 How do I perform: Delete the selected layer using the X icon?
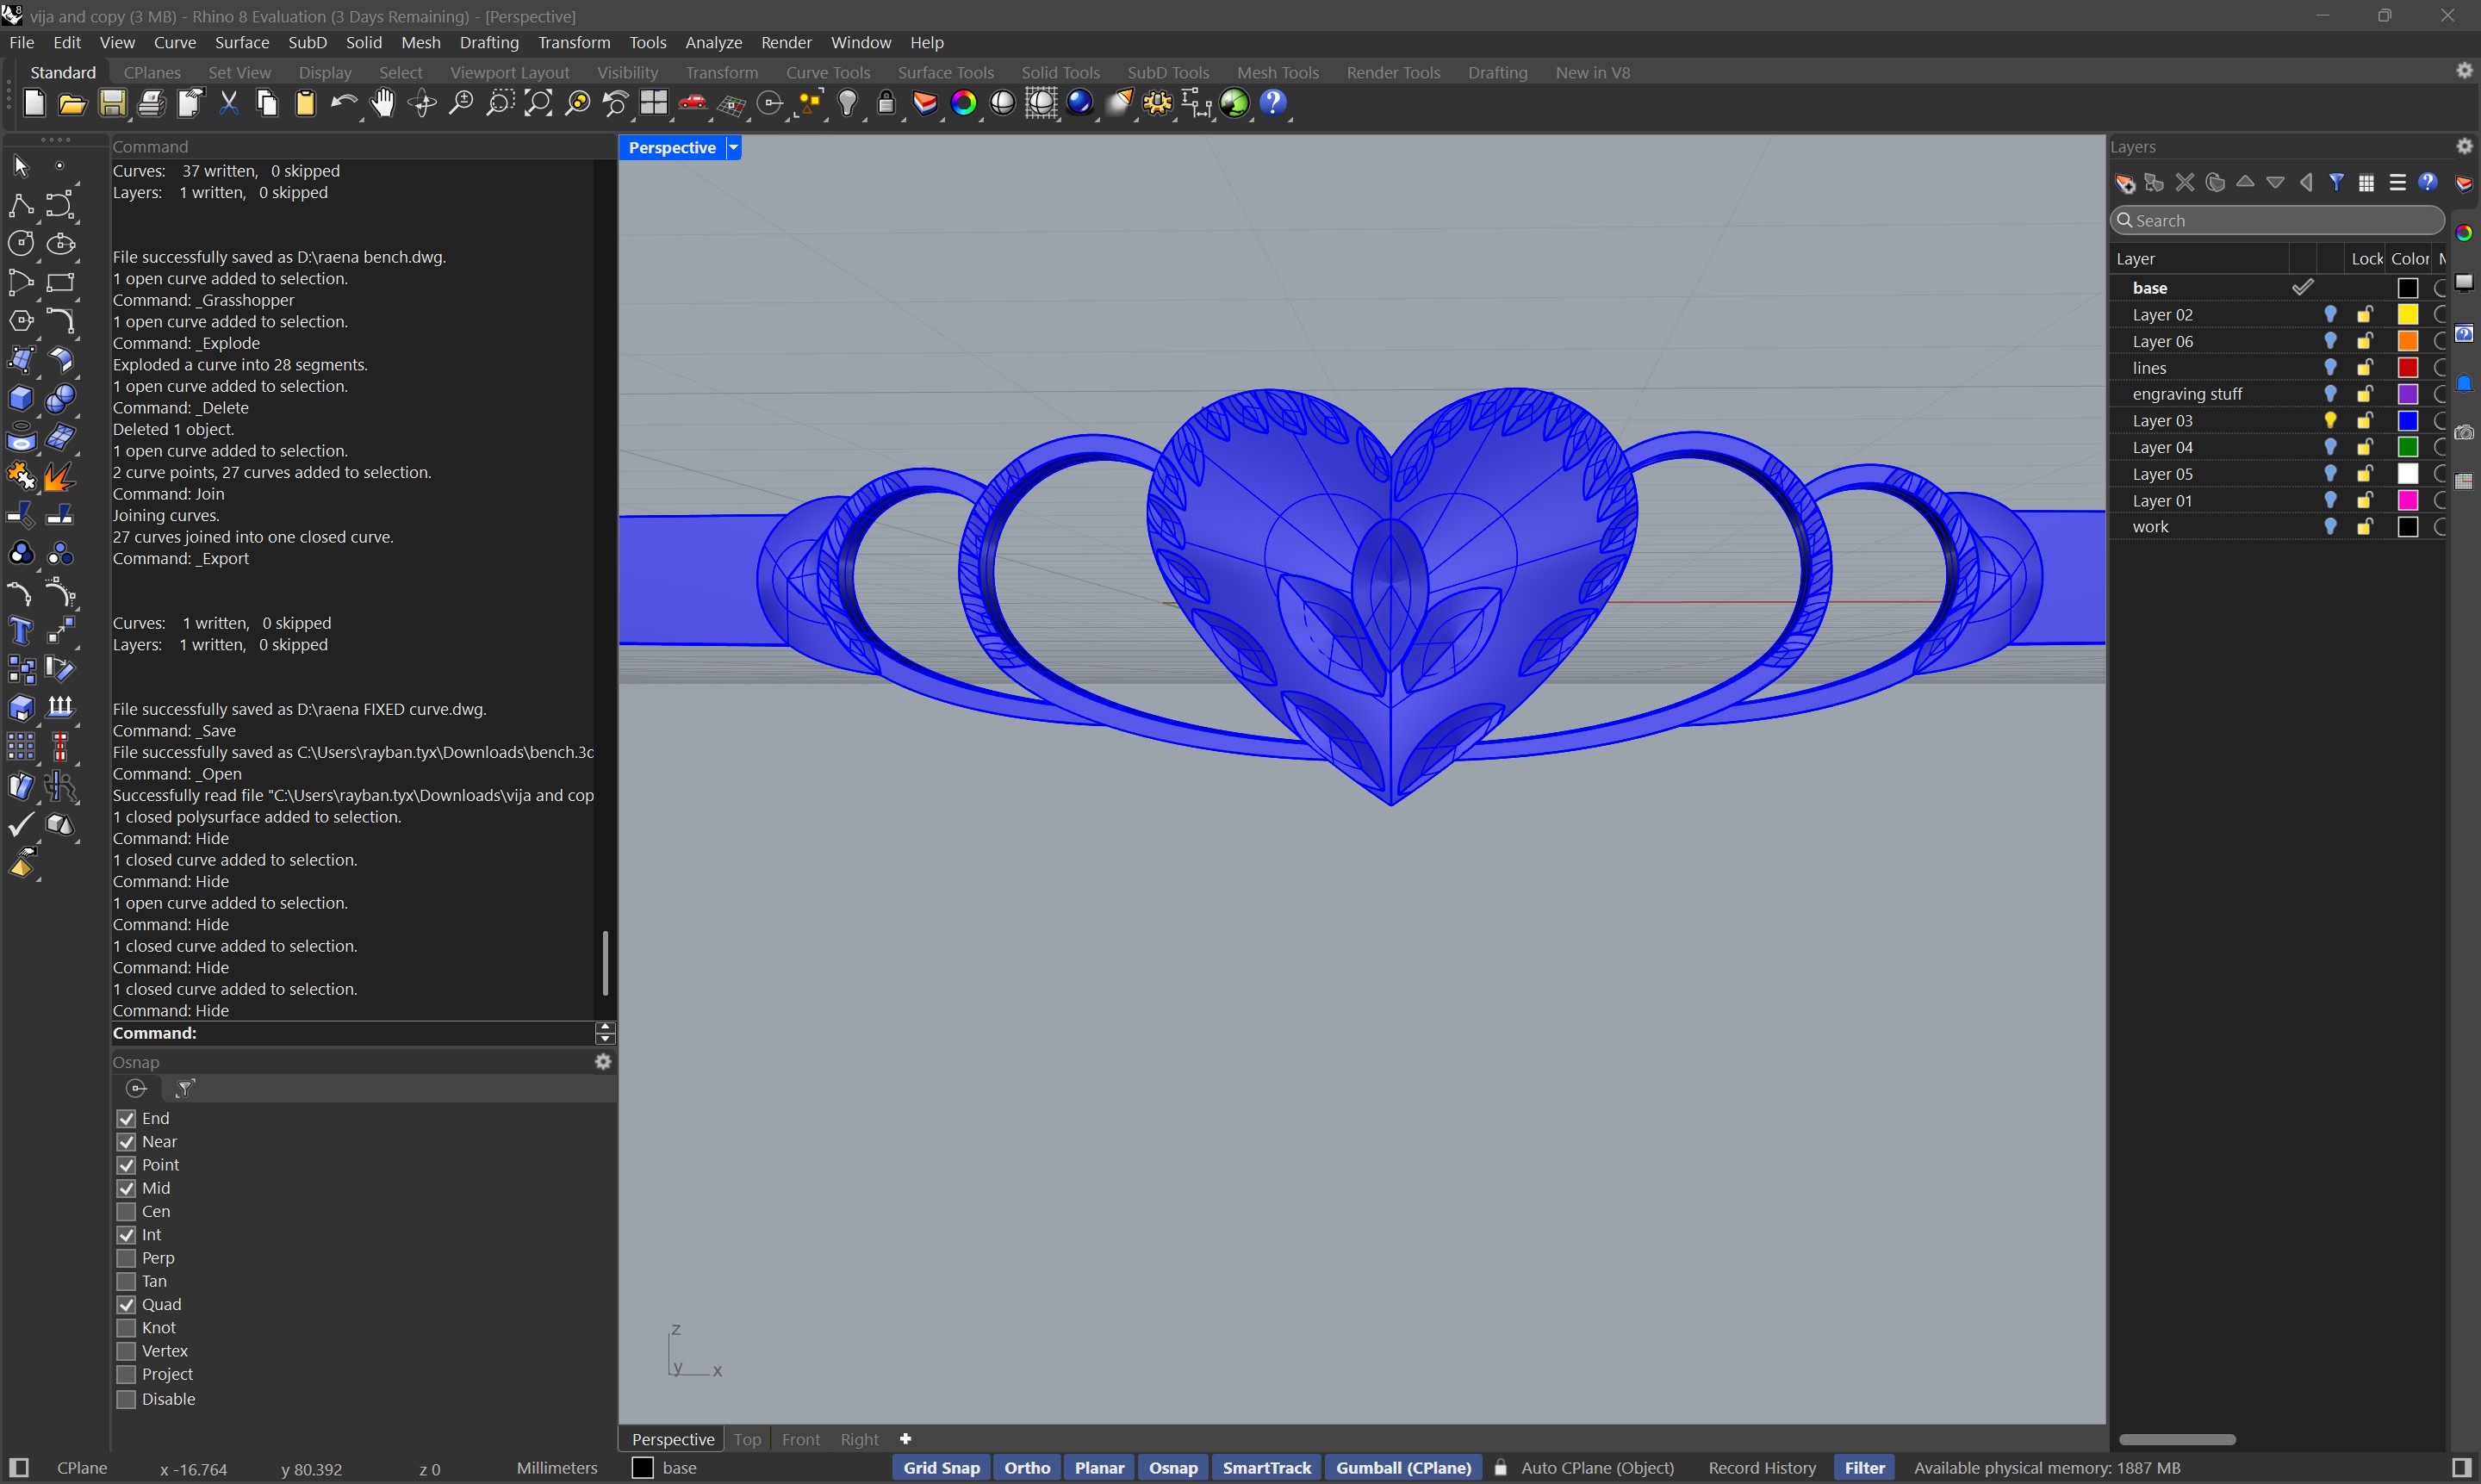2185,182
